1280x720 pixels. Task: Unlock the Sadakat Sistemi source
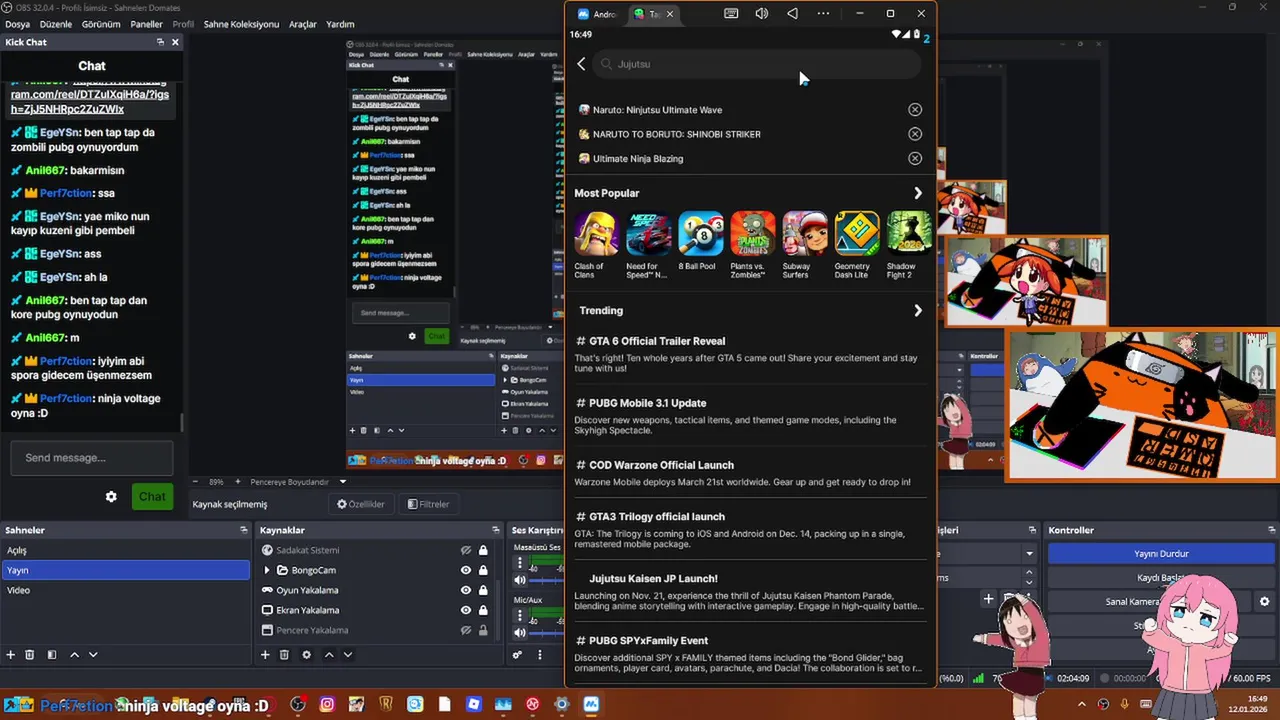pyautogui.click(x=483, y=550)
